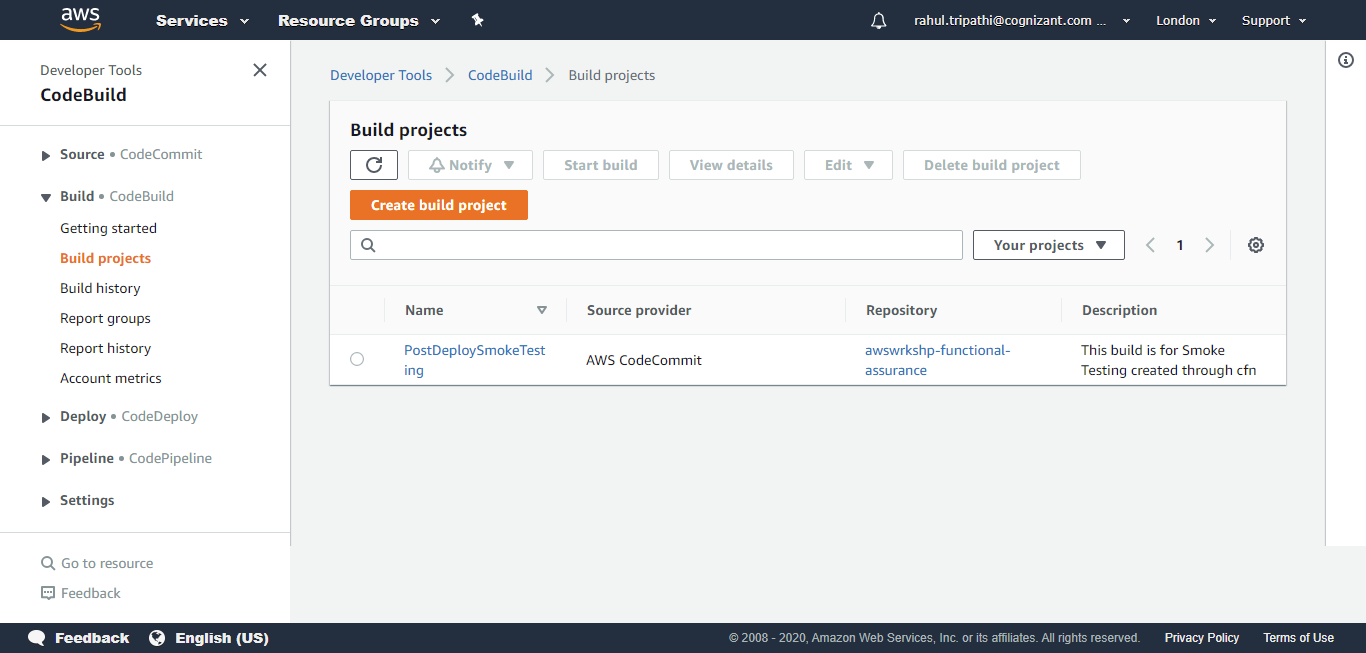The width and height of the screenshot is (1366, 653).
Task: Click the AWS CodeCommit source provider cell
Action: pos(644,360)
